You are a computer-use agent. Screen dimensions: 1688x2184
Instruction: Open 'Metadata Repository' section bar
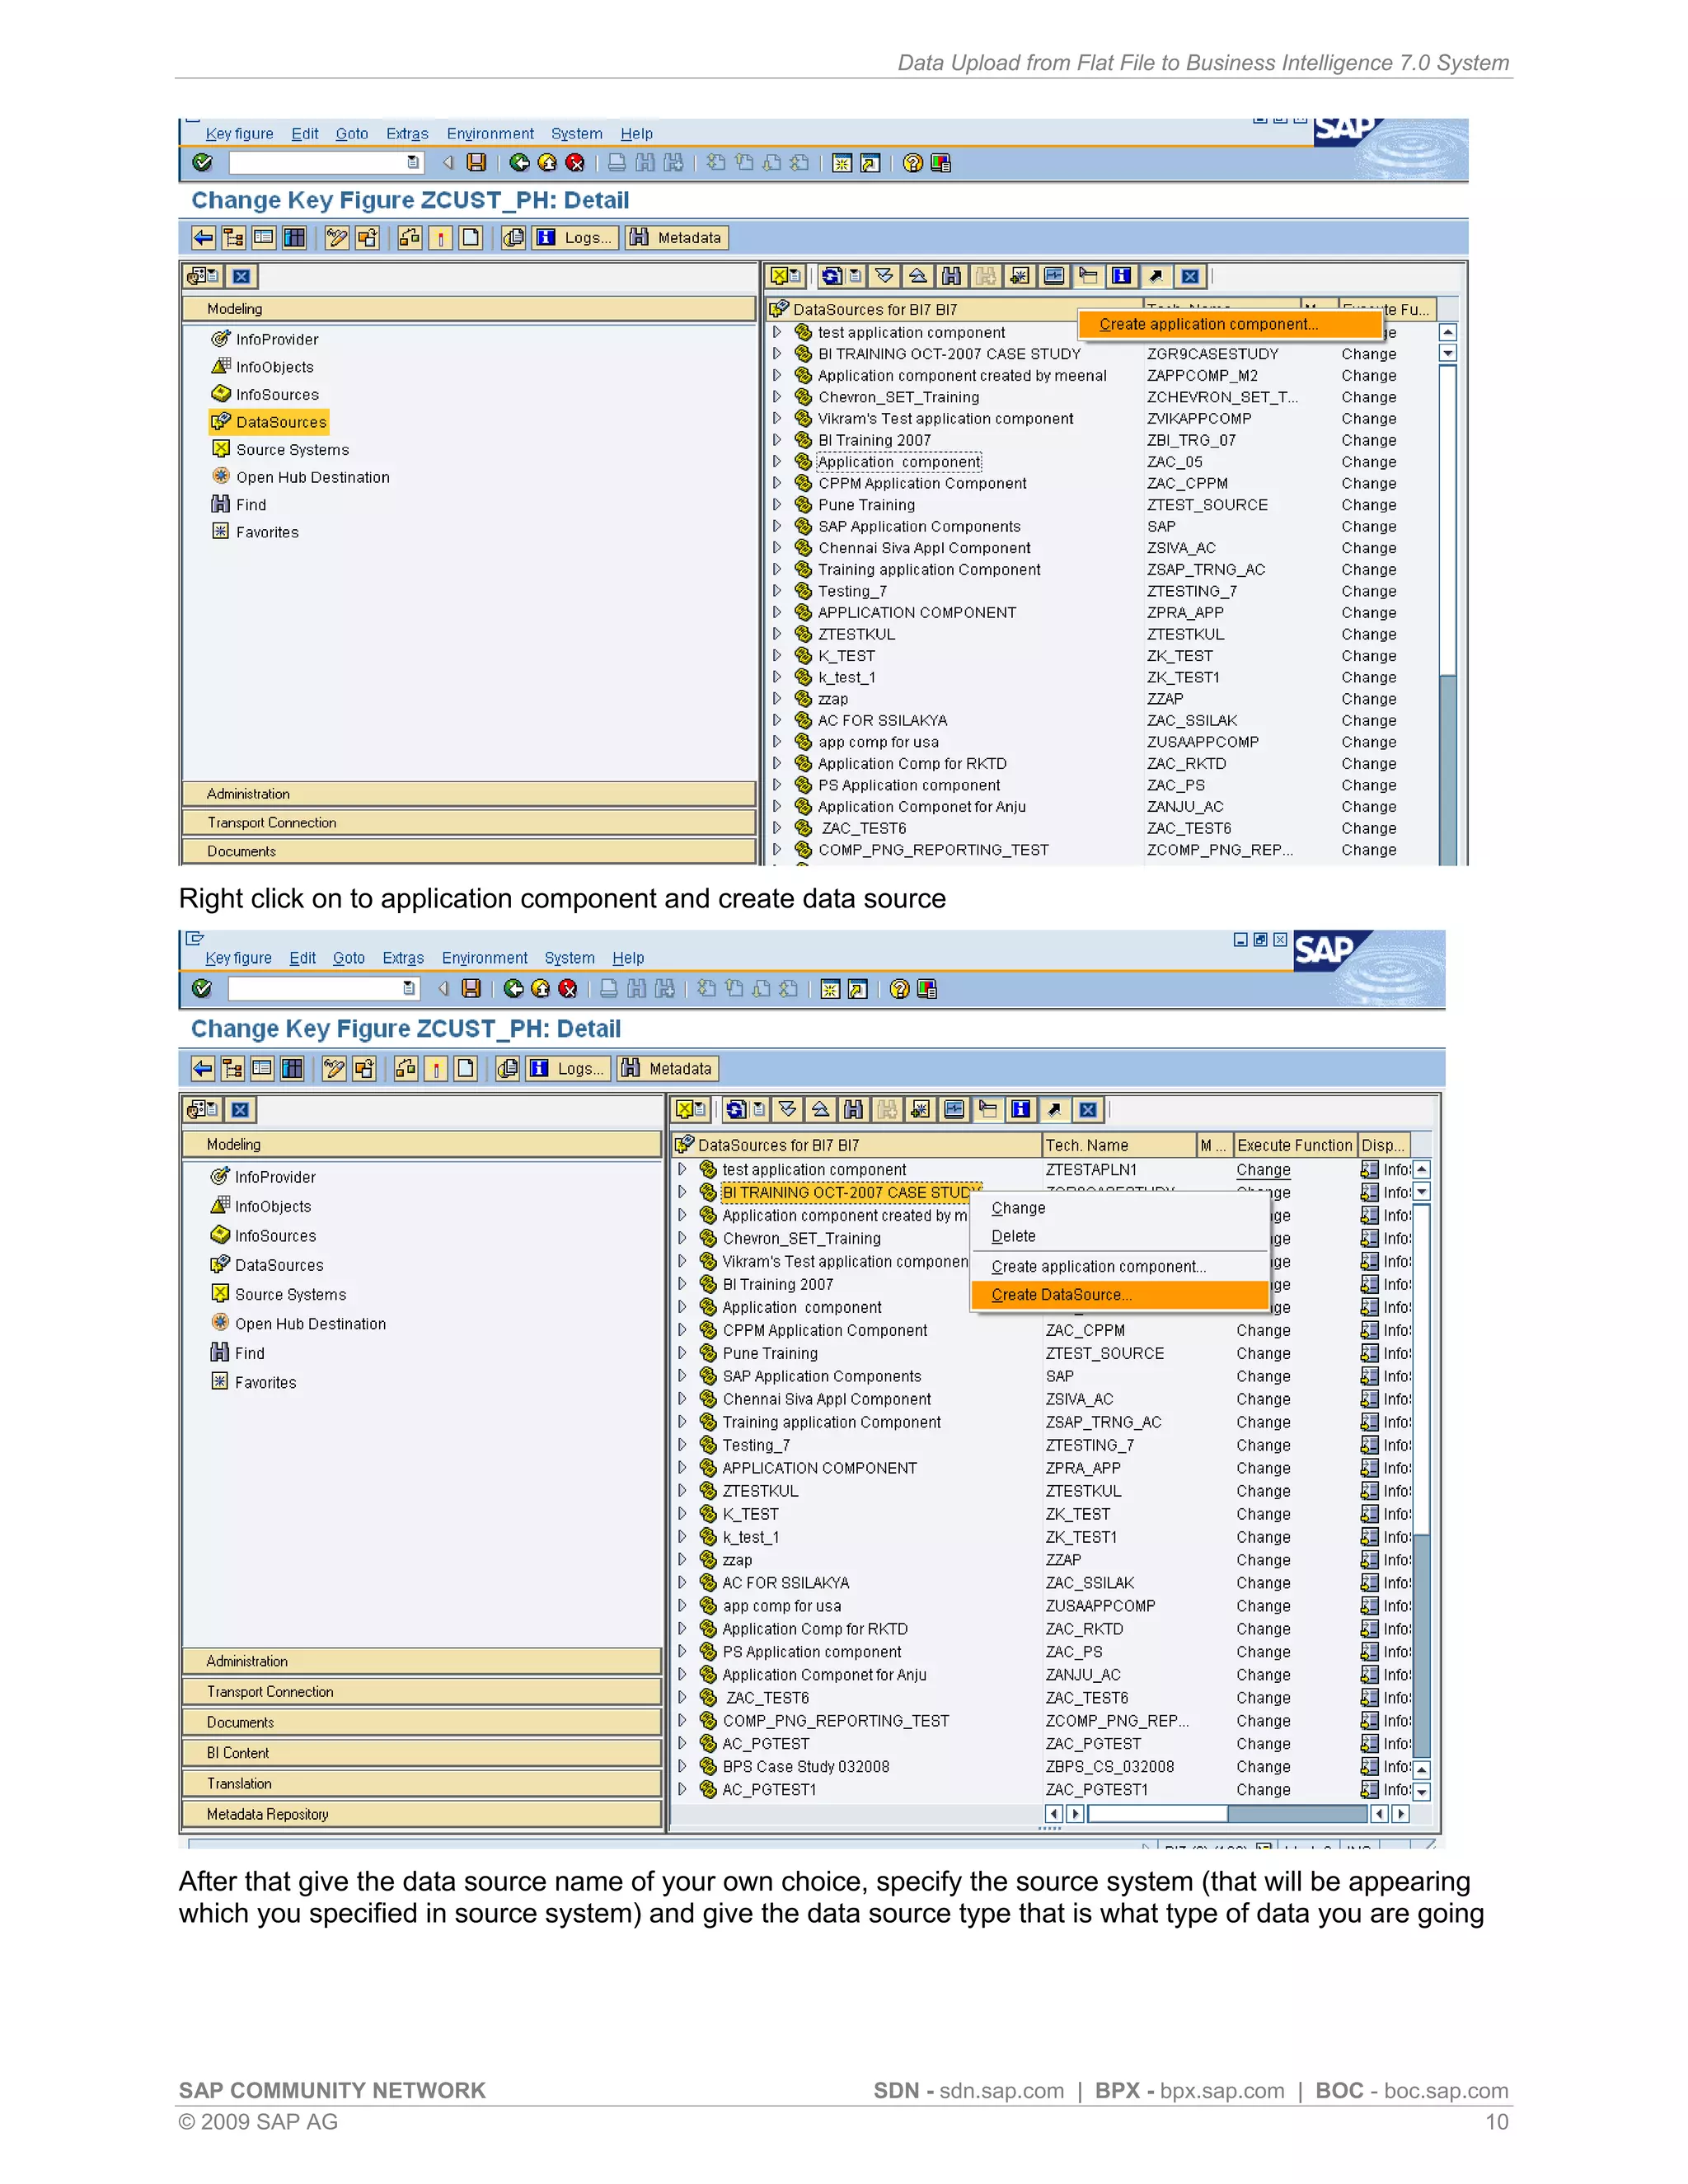point(422,1815)
